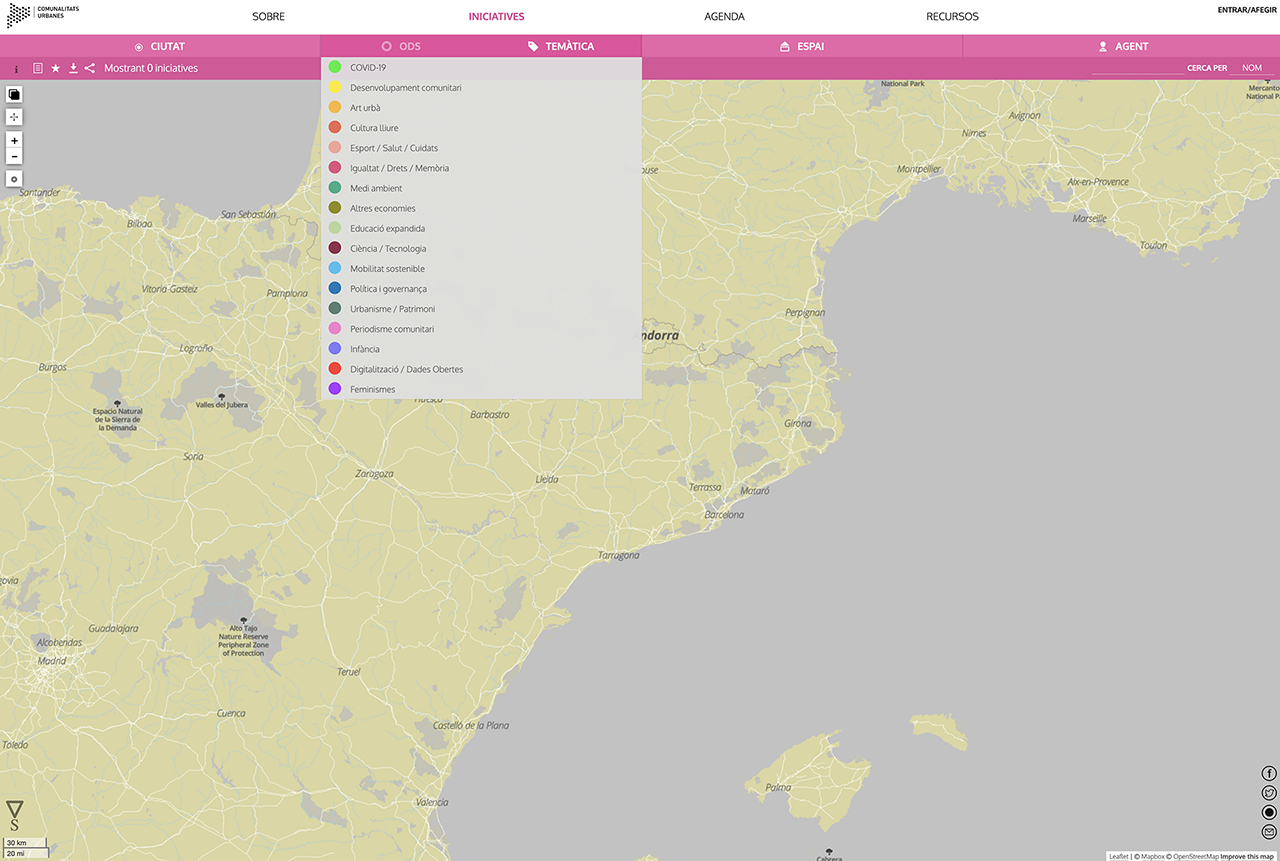Viewport: 1280px width, 861px height.
Task: Click the download icon in the toolbar
Action: tap(73, 68)
